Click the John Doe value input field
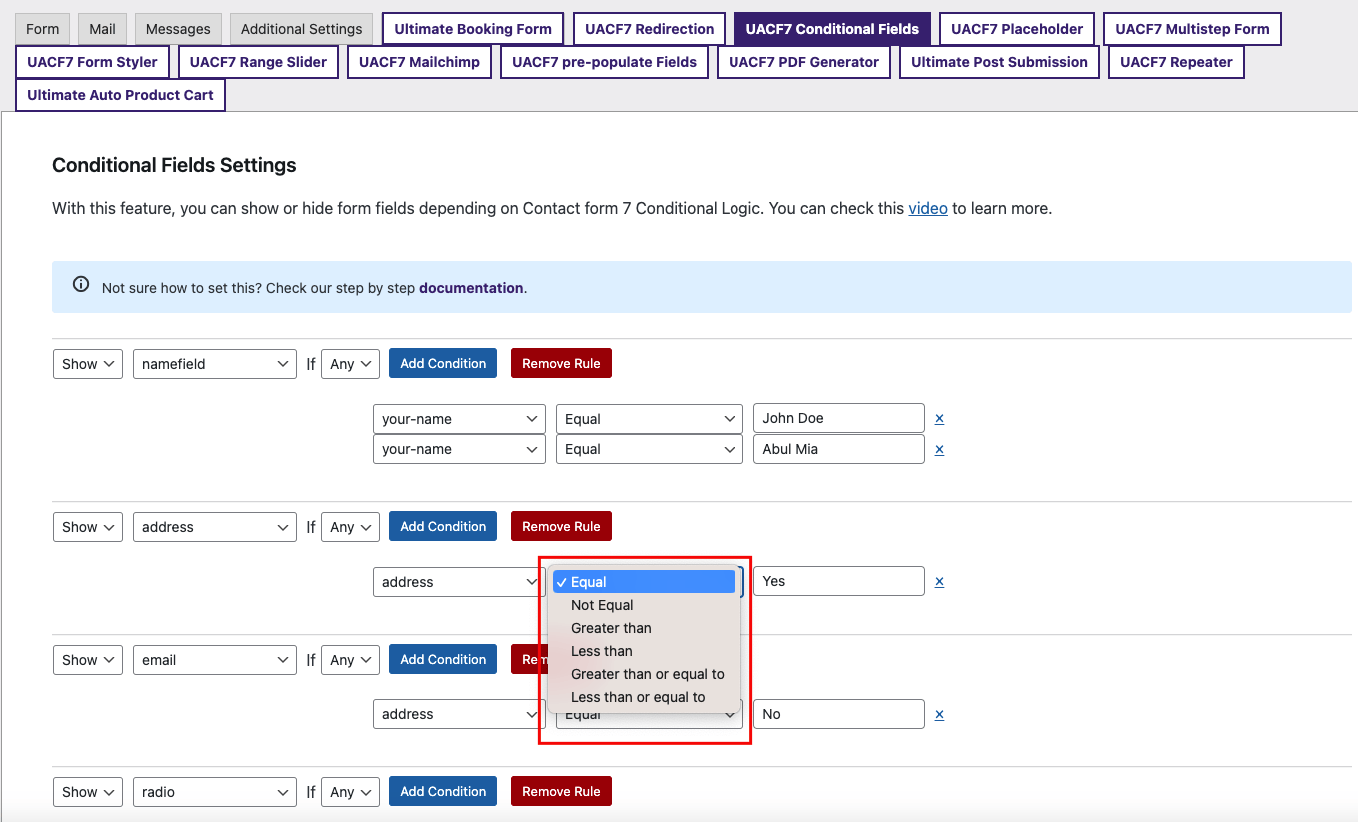The width and height of the screenshot is (1358, 822). [838, 418]
